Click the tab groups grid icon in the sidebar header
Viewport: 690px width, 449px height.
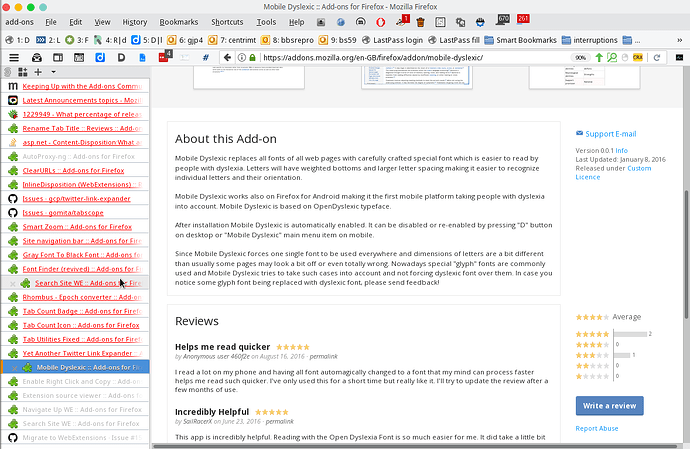tap(22, 72)
